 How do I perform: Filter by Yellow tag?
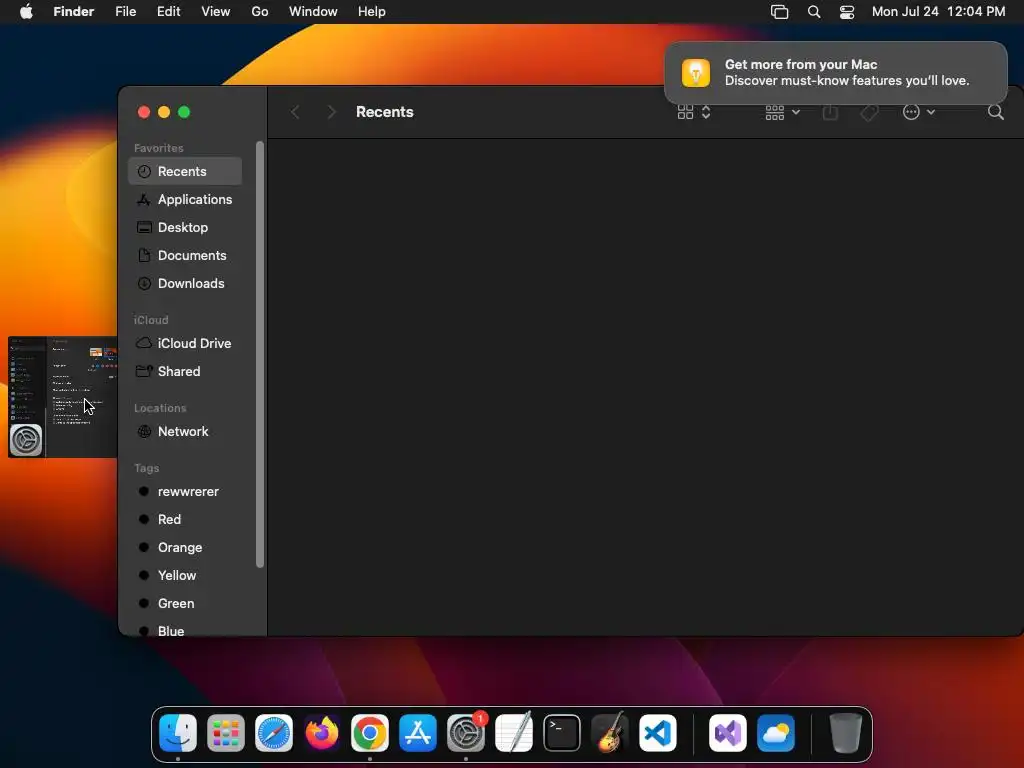click(185, 575)
